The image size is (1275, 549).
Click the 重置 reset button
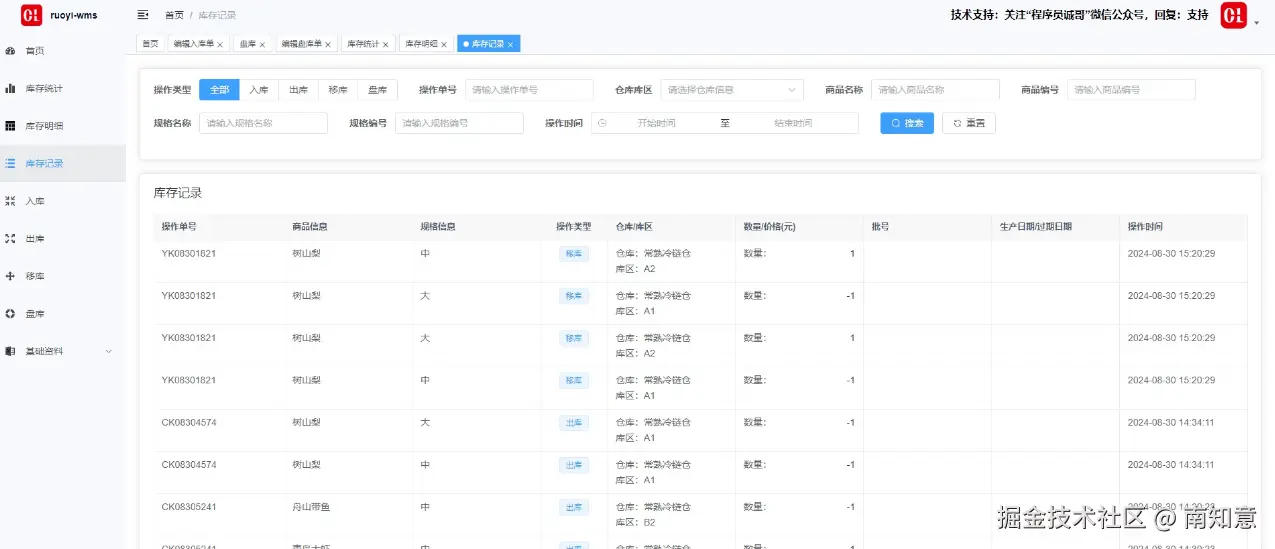pyautogui.click(x=969, y=123)
